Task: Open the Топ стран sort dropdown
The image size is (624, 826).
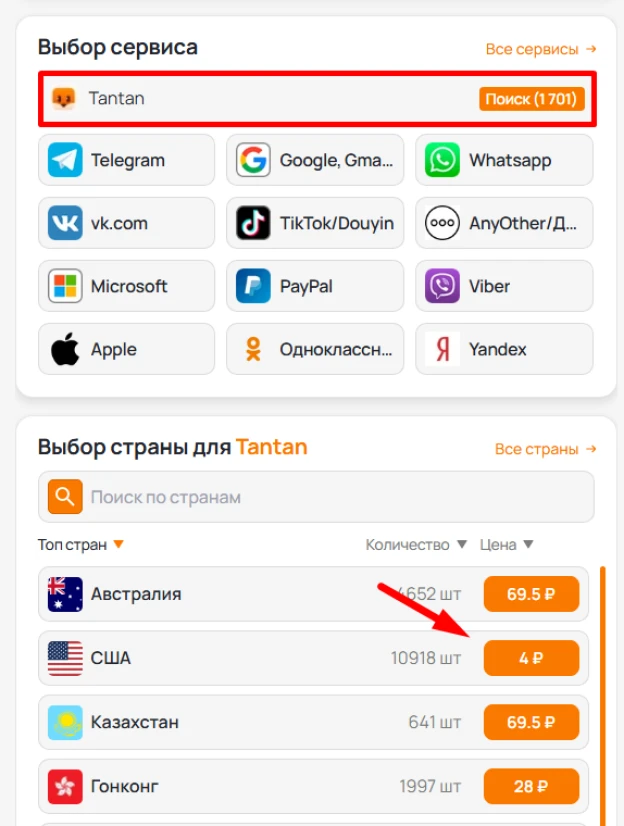Action: tap(118, 544)
